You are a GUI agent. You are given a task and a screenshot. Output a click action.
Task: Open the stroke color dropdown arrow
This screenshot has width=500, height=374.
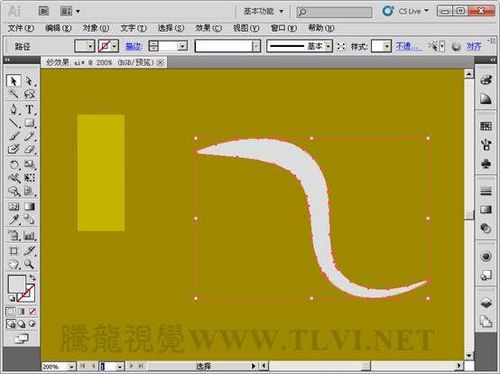tap(115, 46)
